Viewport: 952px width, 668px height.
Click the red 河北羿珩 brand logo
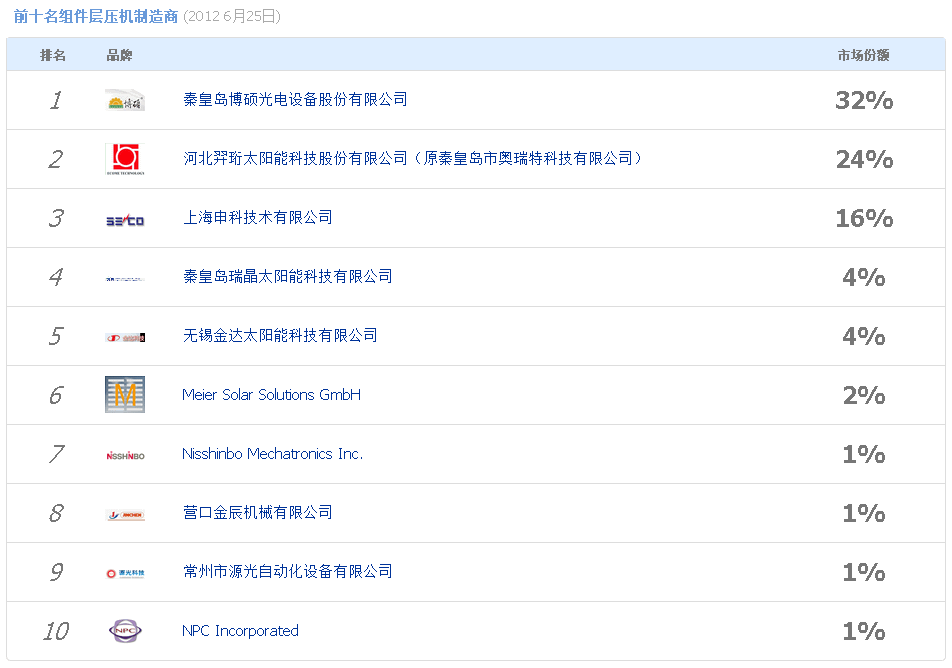(x=122, y=159)
